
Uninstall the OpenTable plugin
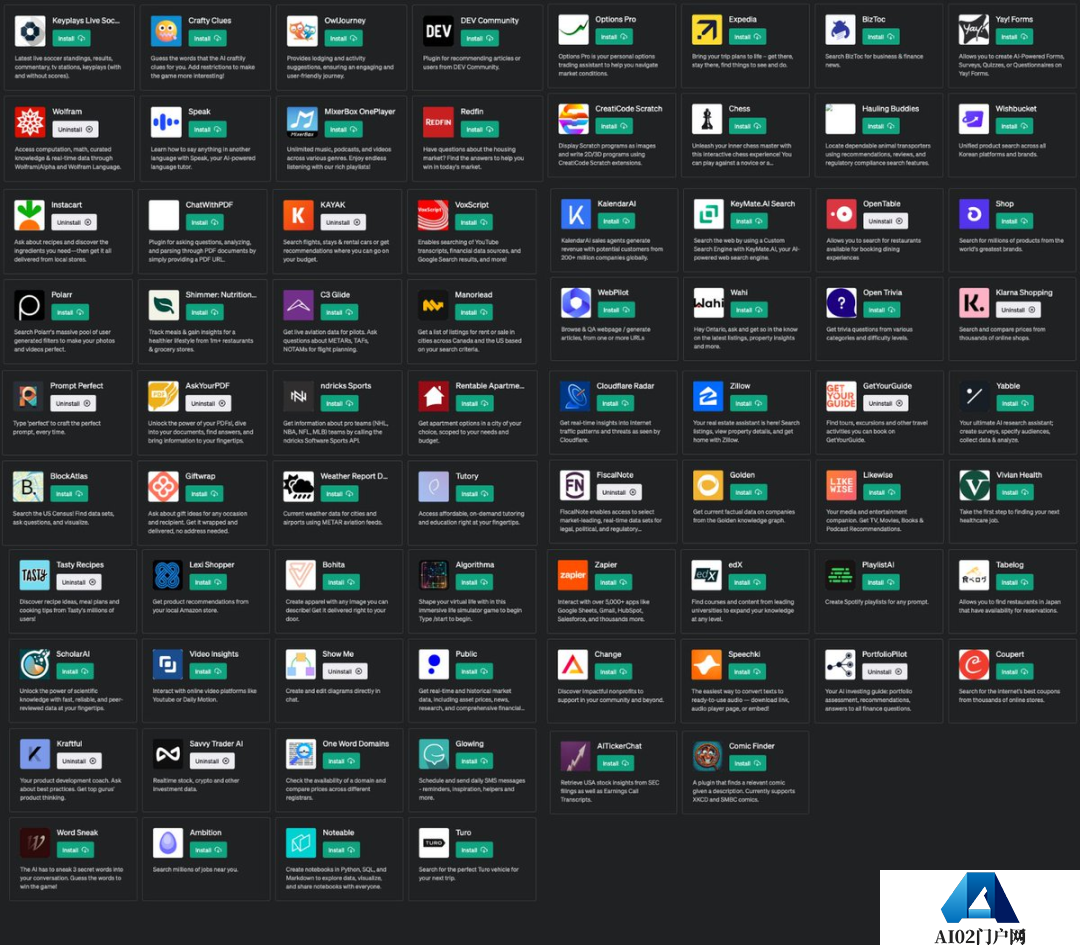pyautogui.click(x=885, y=221)
